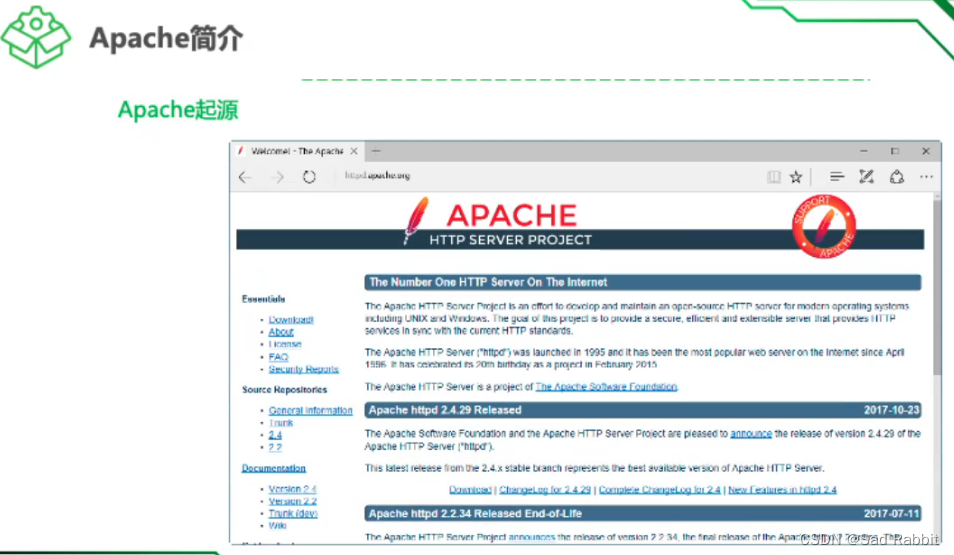Open the 2.2 repository link
Viewport: 954px width, 555px height.
point(275,447)
